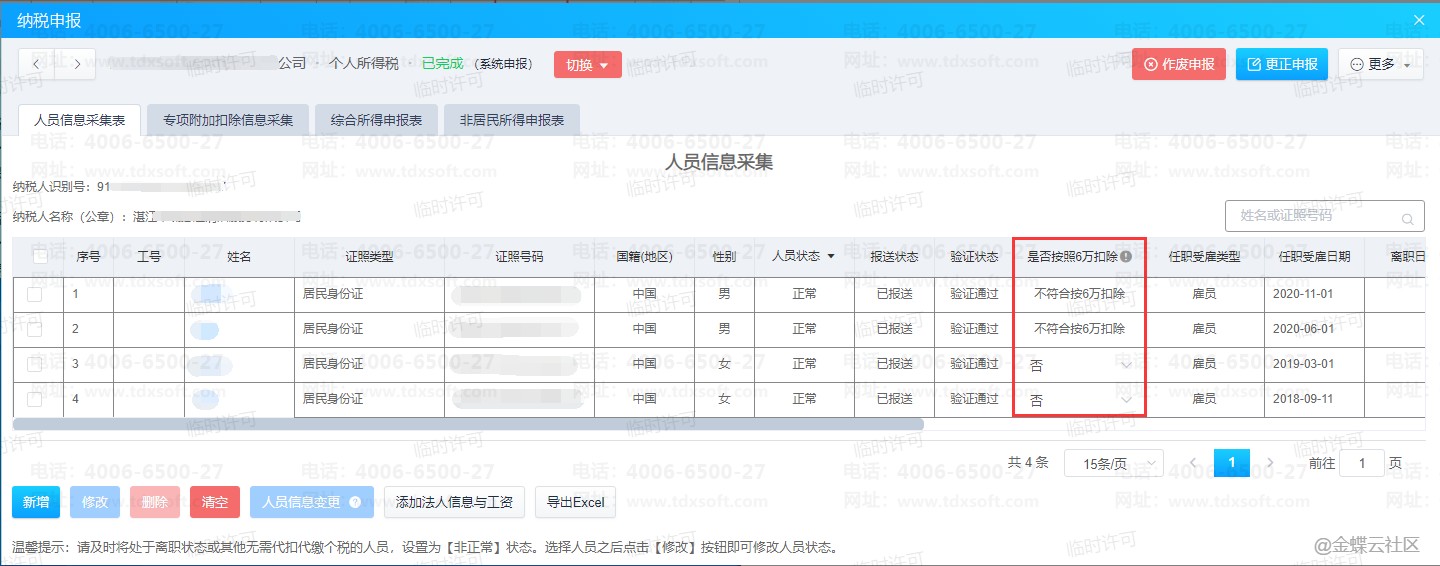Click the search magnifier icon
The height and width of the screenshot is (566, 1440).
click(x=1407, y=218)
